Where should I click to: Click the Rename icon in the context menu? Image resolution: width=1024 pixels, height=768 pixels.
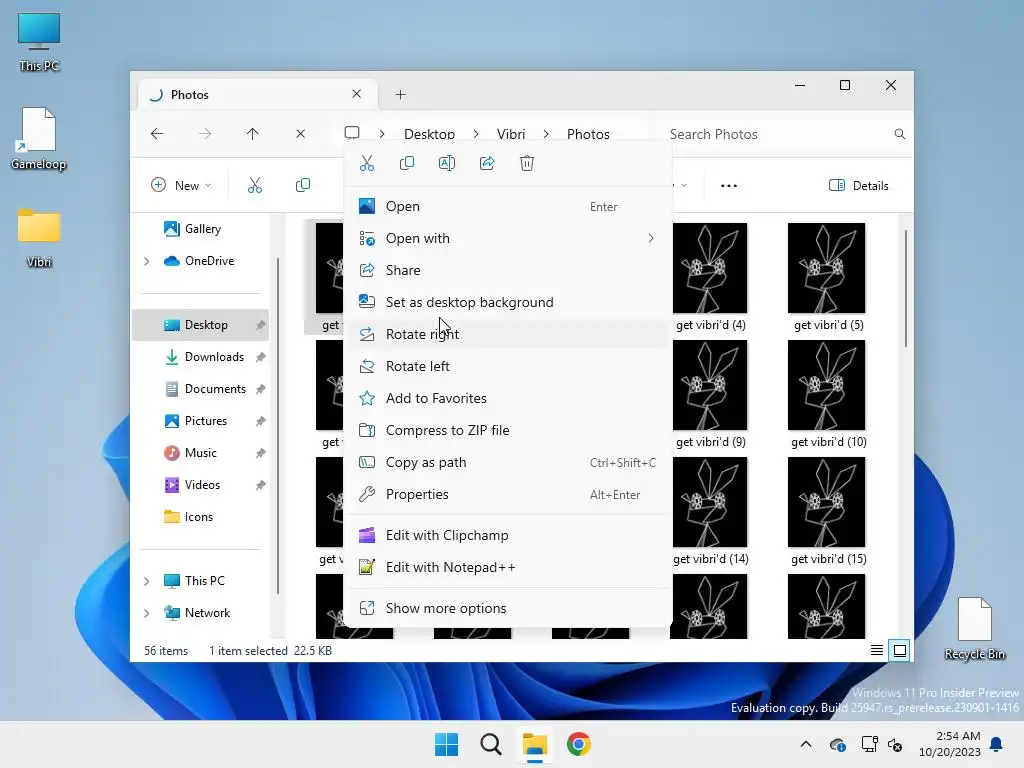click(x=447, y=163)
